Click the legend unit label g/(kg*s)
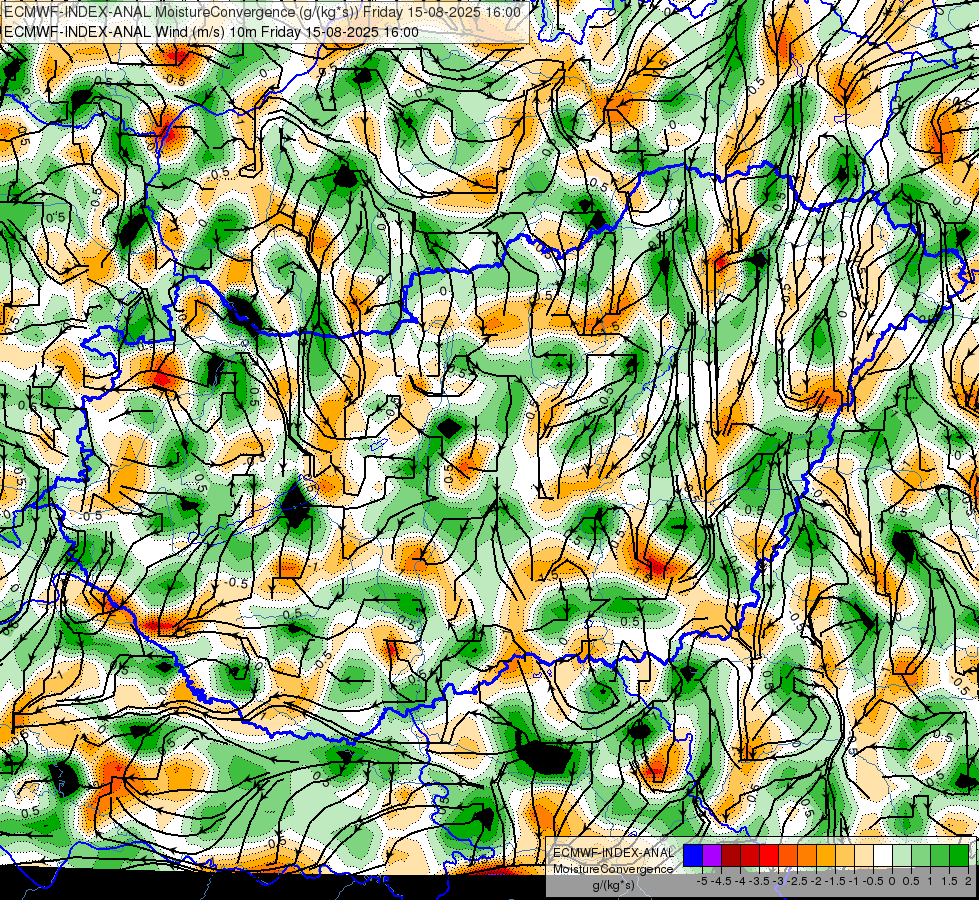Image resolution: width=979 pixels, height=900 pixels. click(x=614, y=885)
